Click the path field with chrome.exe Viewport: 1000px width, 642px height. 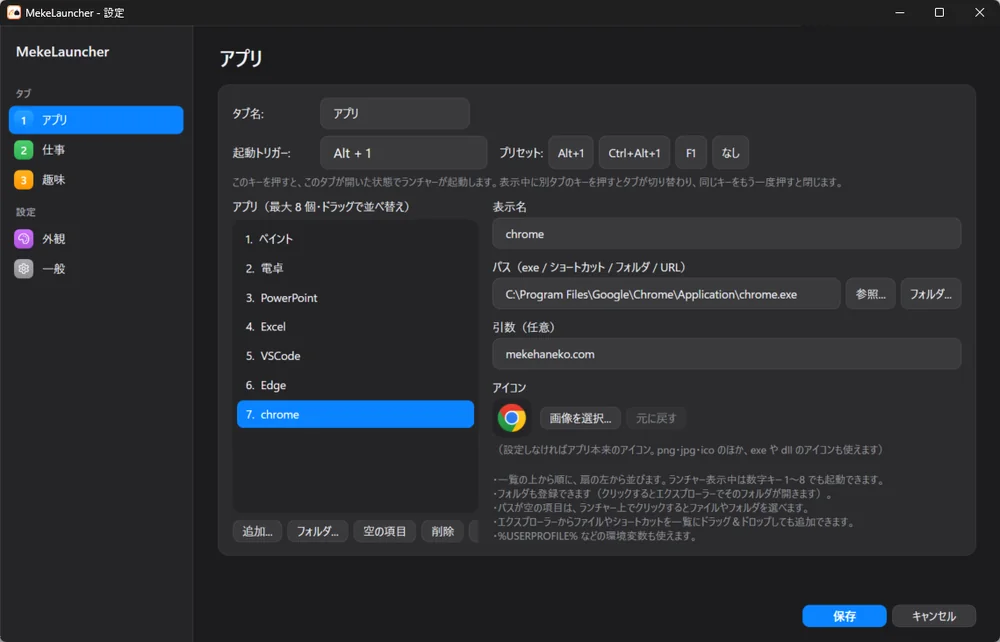pyautogui.click(x=666, y=294)
